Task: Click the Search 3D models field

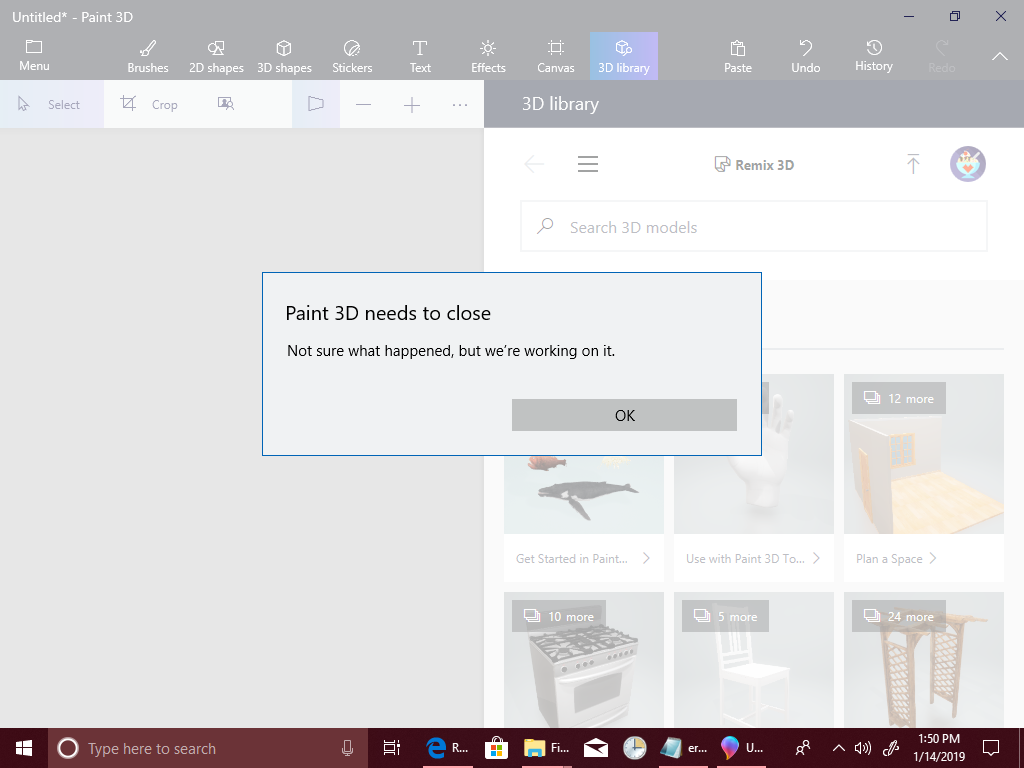Action: pyautogui.click(x=754, y=227)
